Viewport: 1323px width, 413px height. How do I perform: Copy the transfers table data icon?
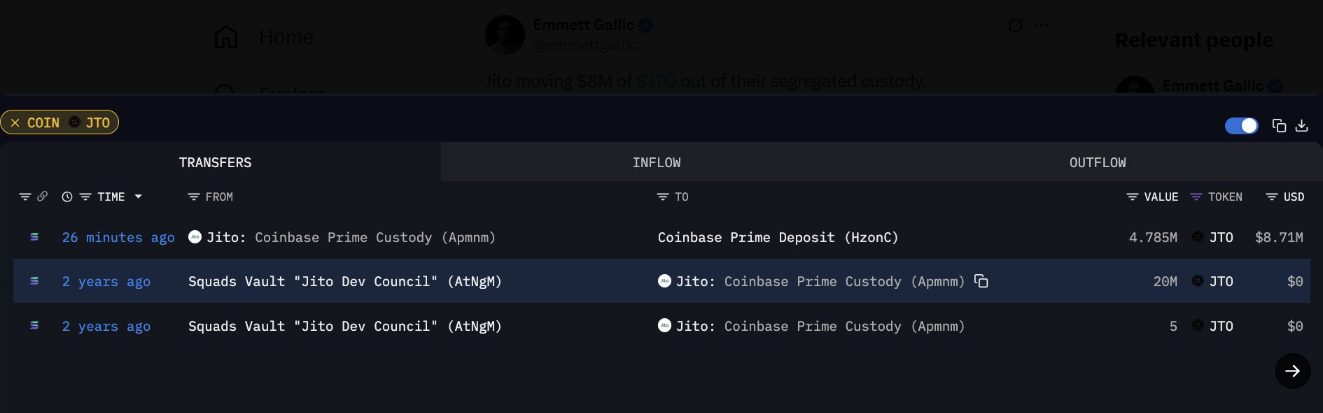1278,125
